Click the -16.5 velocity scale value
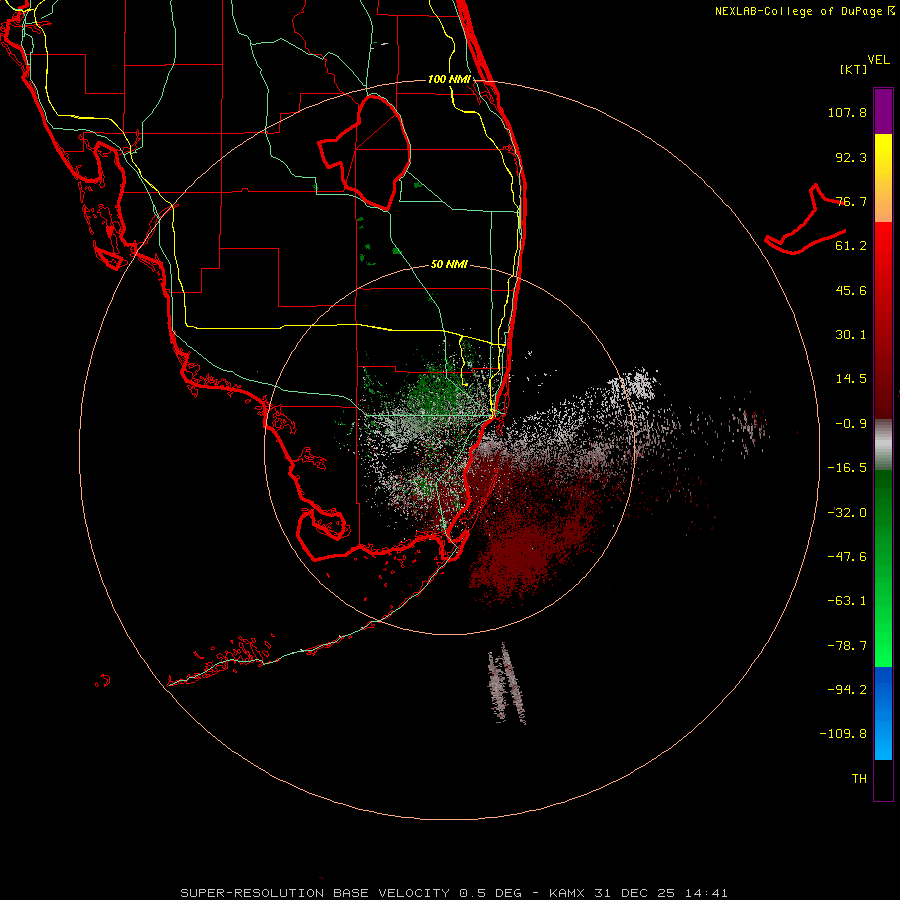The width and height of the screenshot is (900, 900). click(847, 468)
